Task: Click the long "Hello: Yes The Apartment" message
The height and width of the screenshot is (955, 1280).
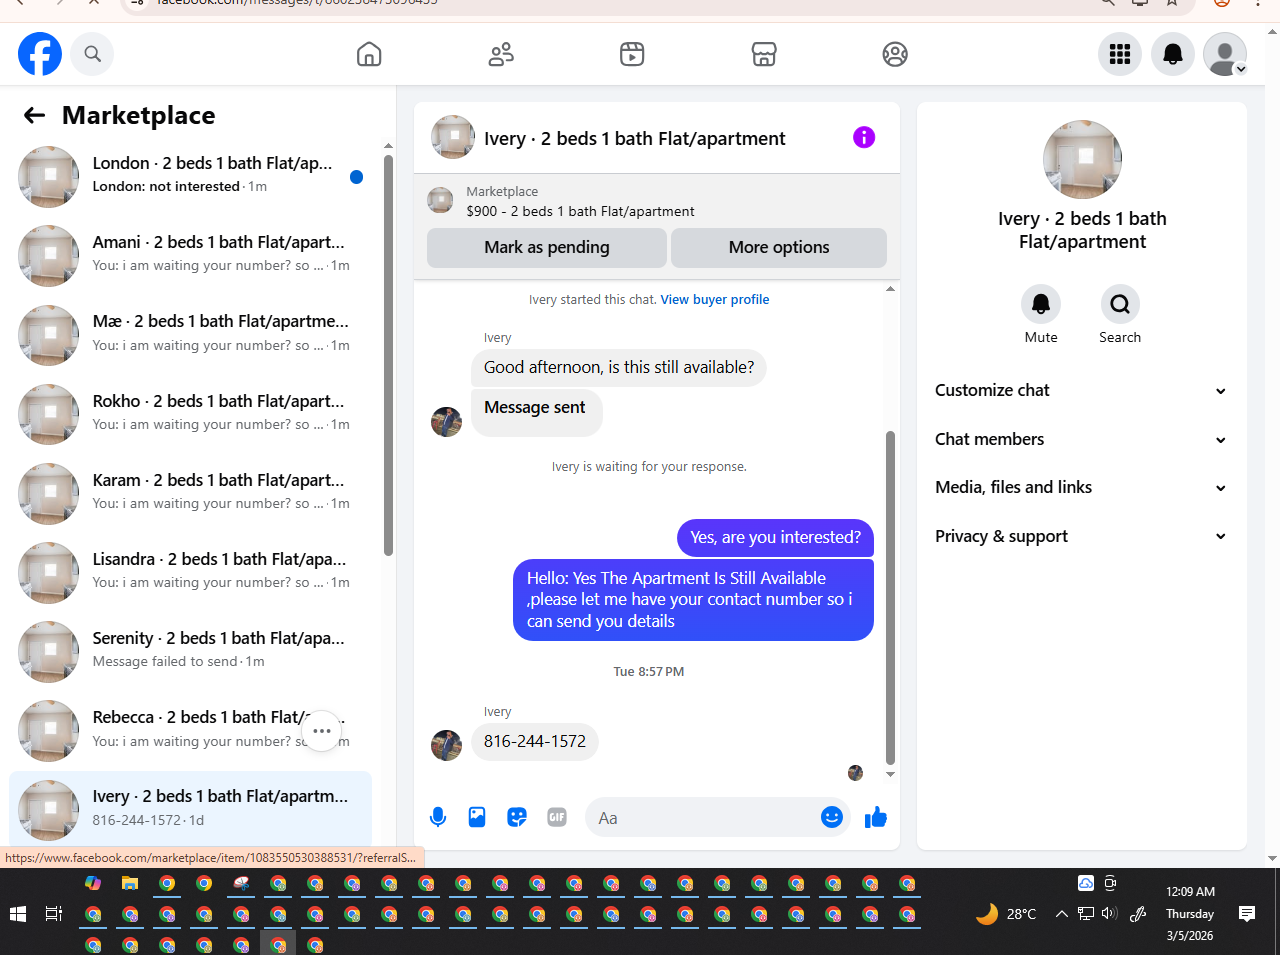Action: [x=693, y=600]
